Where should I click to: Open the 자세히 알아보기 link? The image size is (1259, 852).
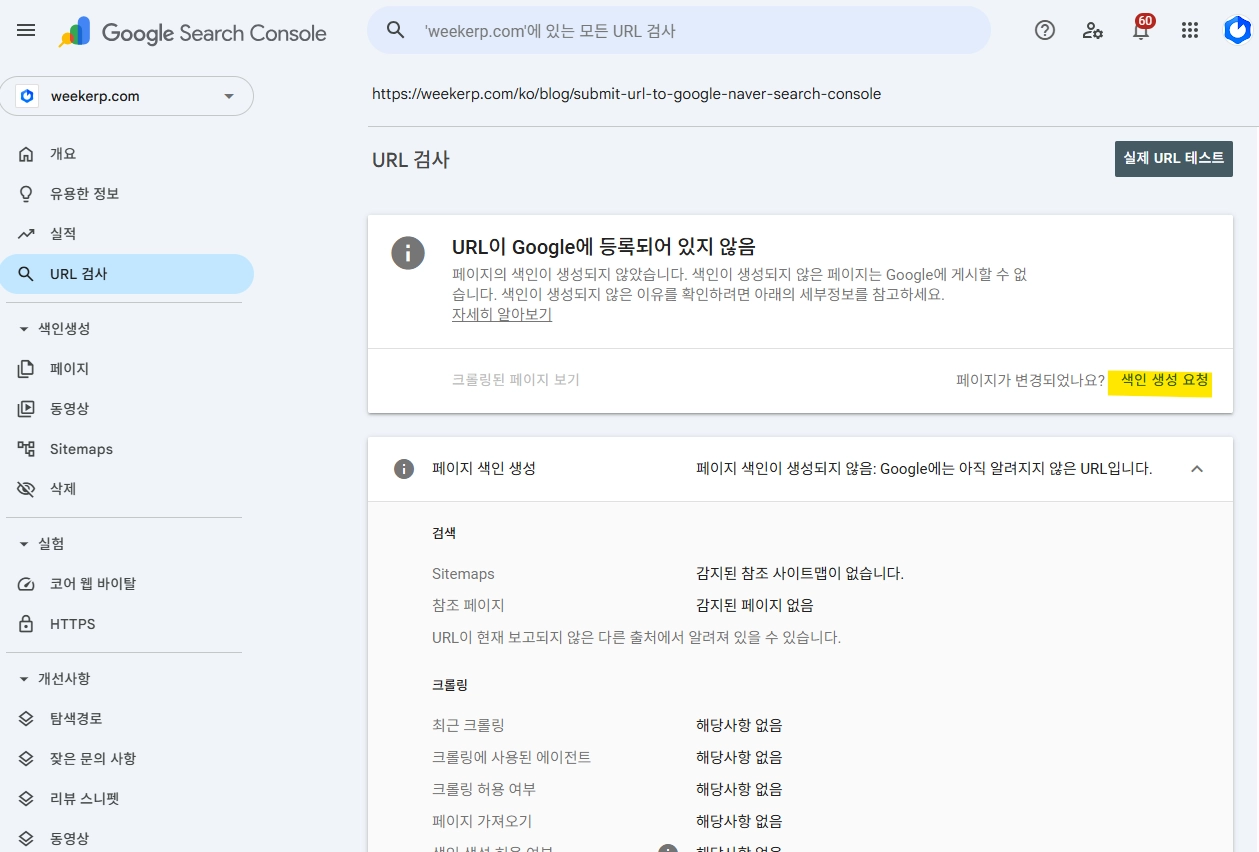click(x=502, y=314)
